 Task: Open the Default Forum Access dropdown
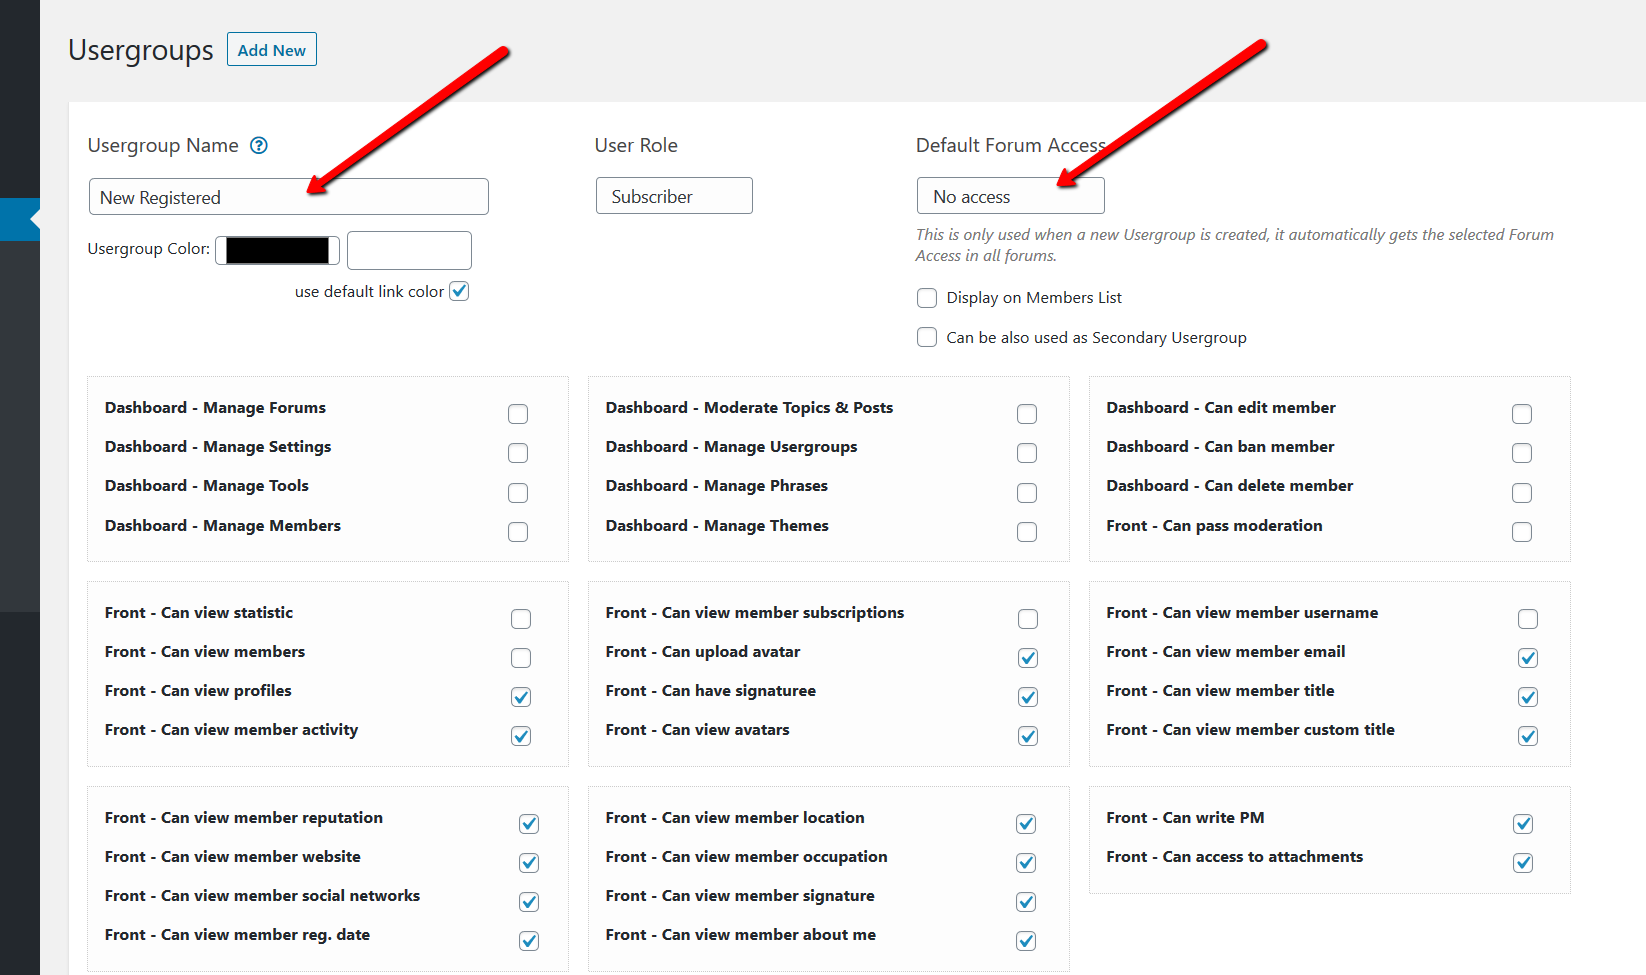coord(1010,197)
